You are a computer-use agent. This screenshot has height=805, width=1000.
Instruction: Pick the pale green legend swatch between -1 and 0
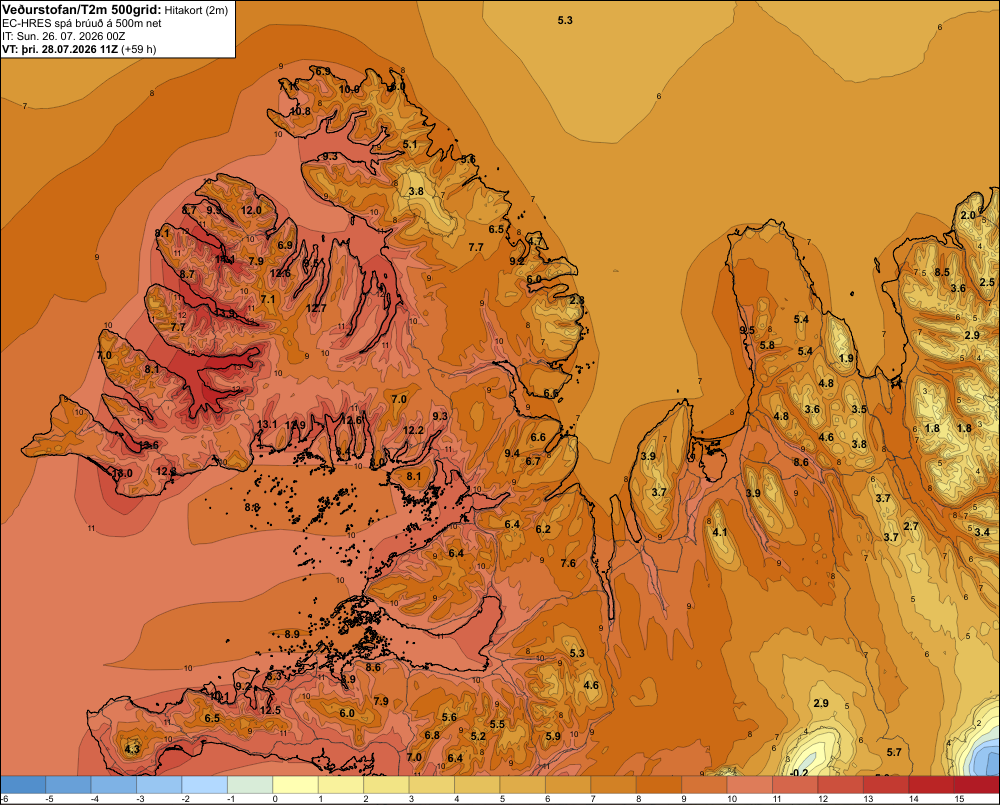click(x=250, y=785)
